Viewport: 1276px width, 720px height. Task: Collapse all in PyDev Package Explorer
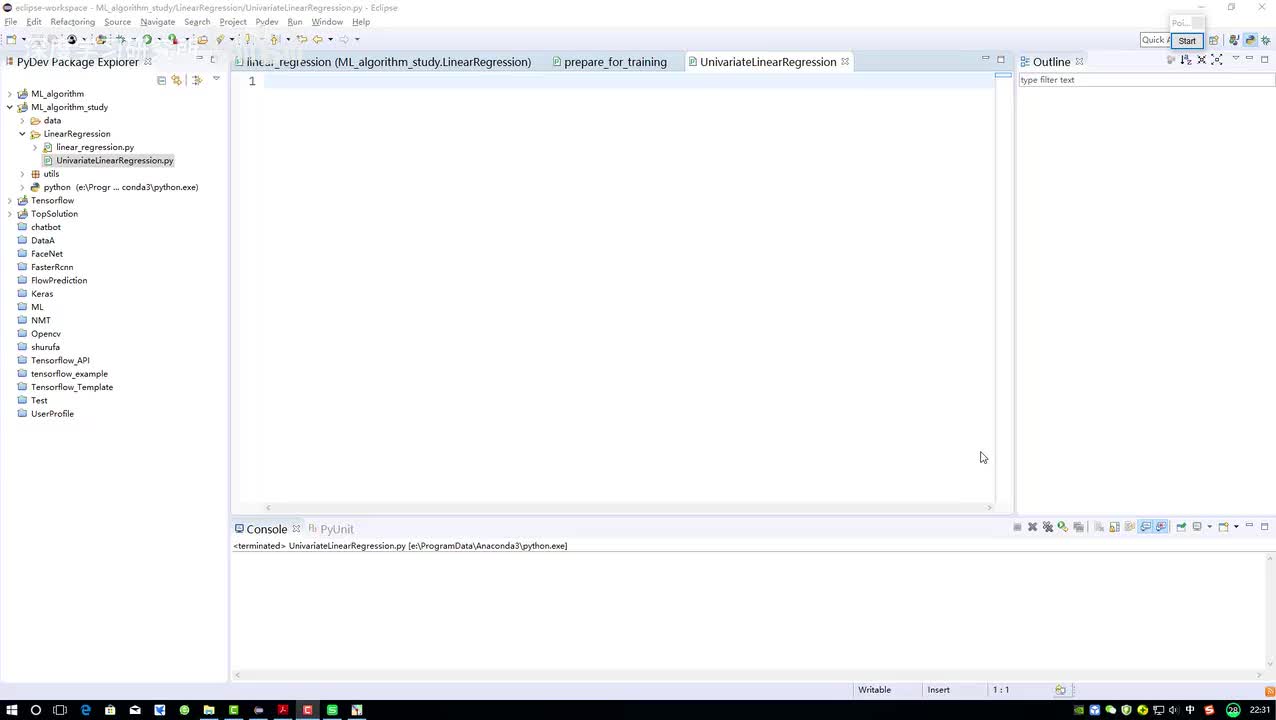coord(161,80)
